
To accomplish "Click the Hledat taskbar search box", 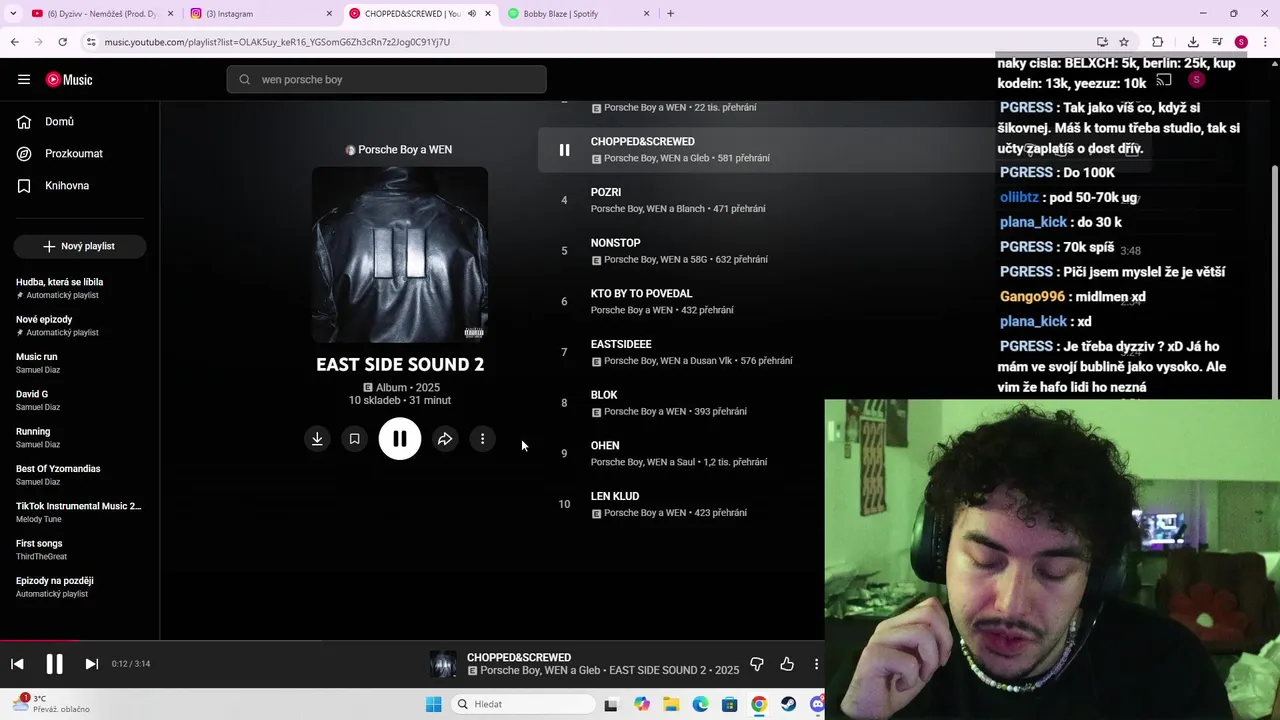I will [x=523, y=705].
